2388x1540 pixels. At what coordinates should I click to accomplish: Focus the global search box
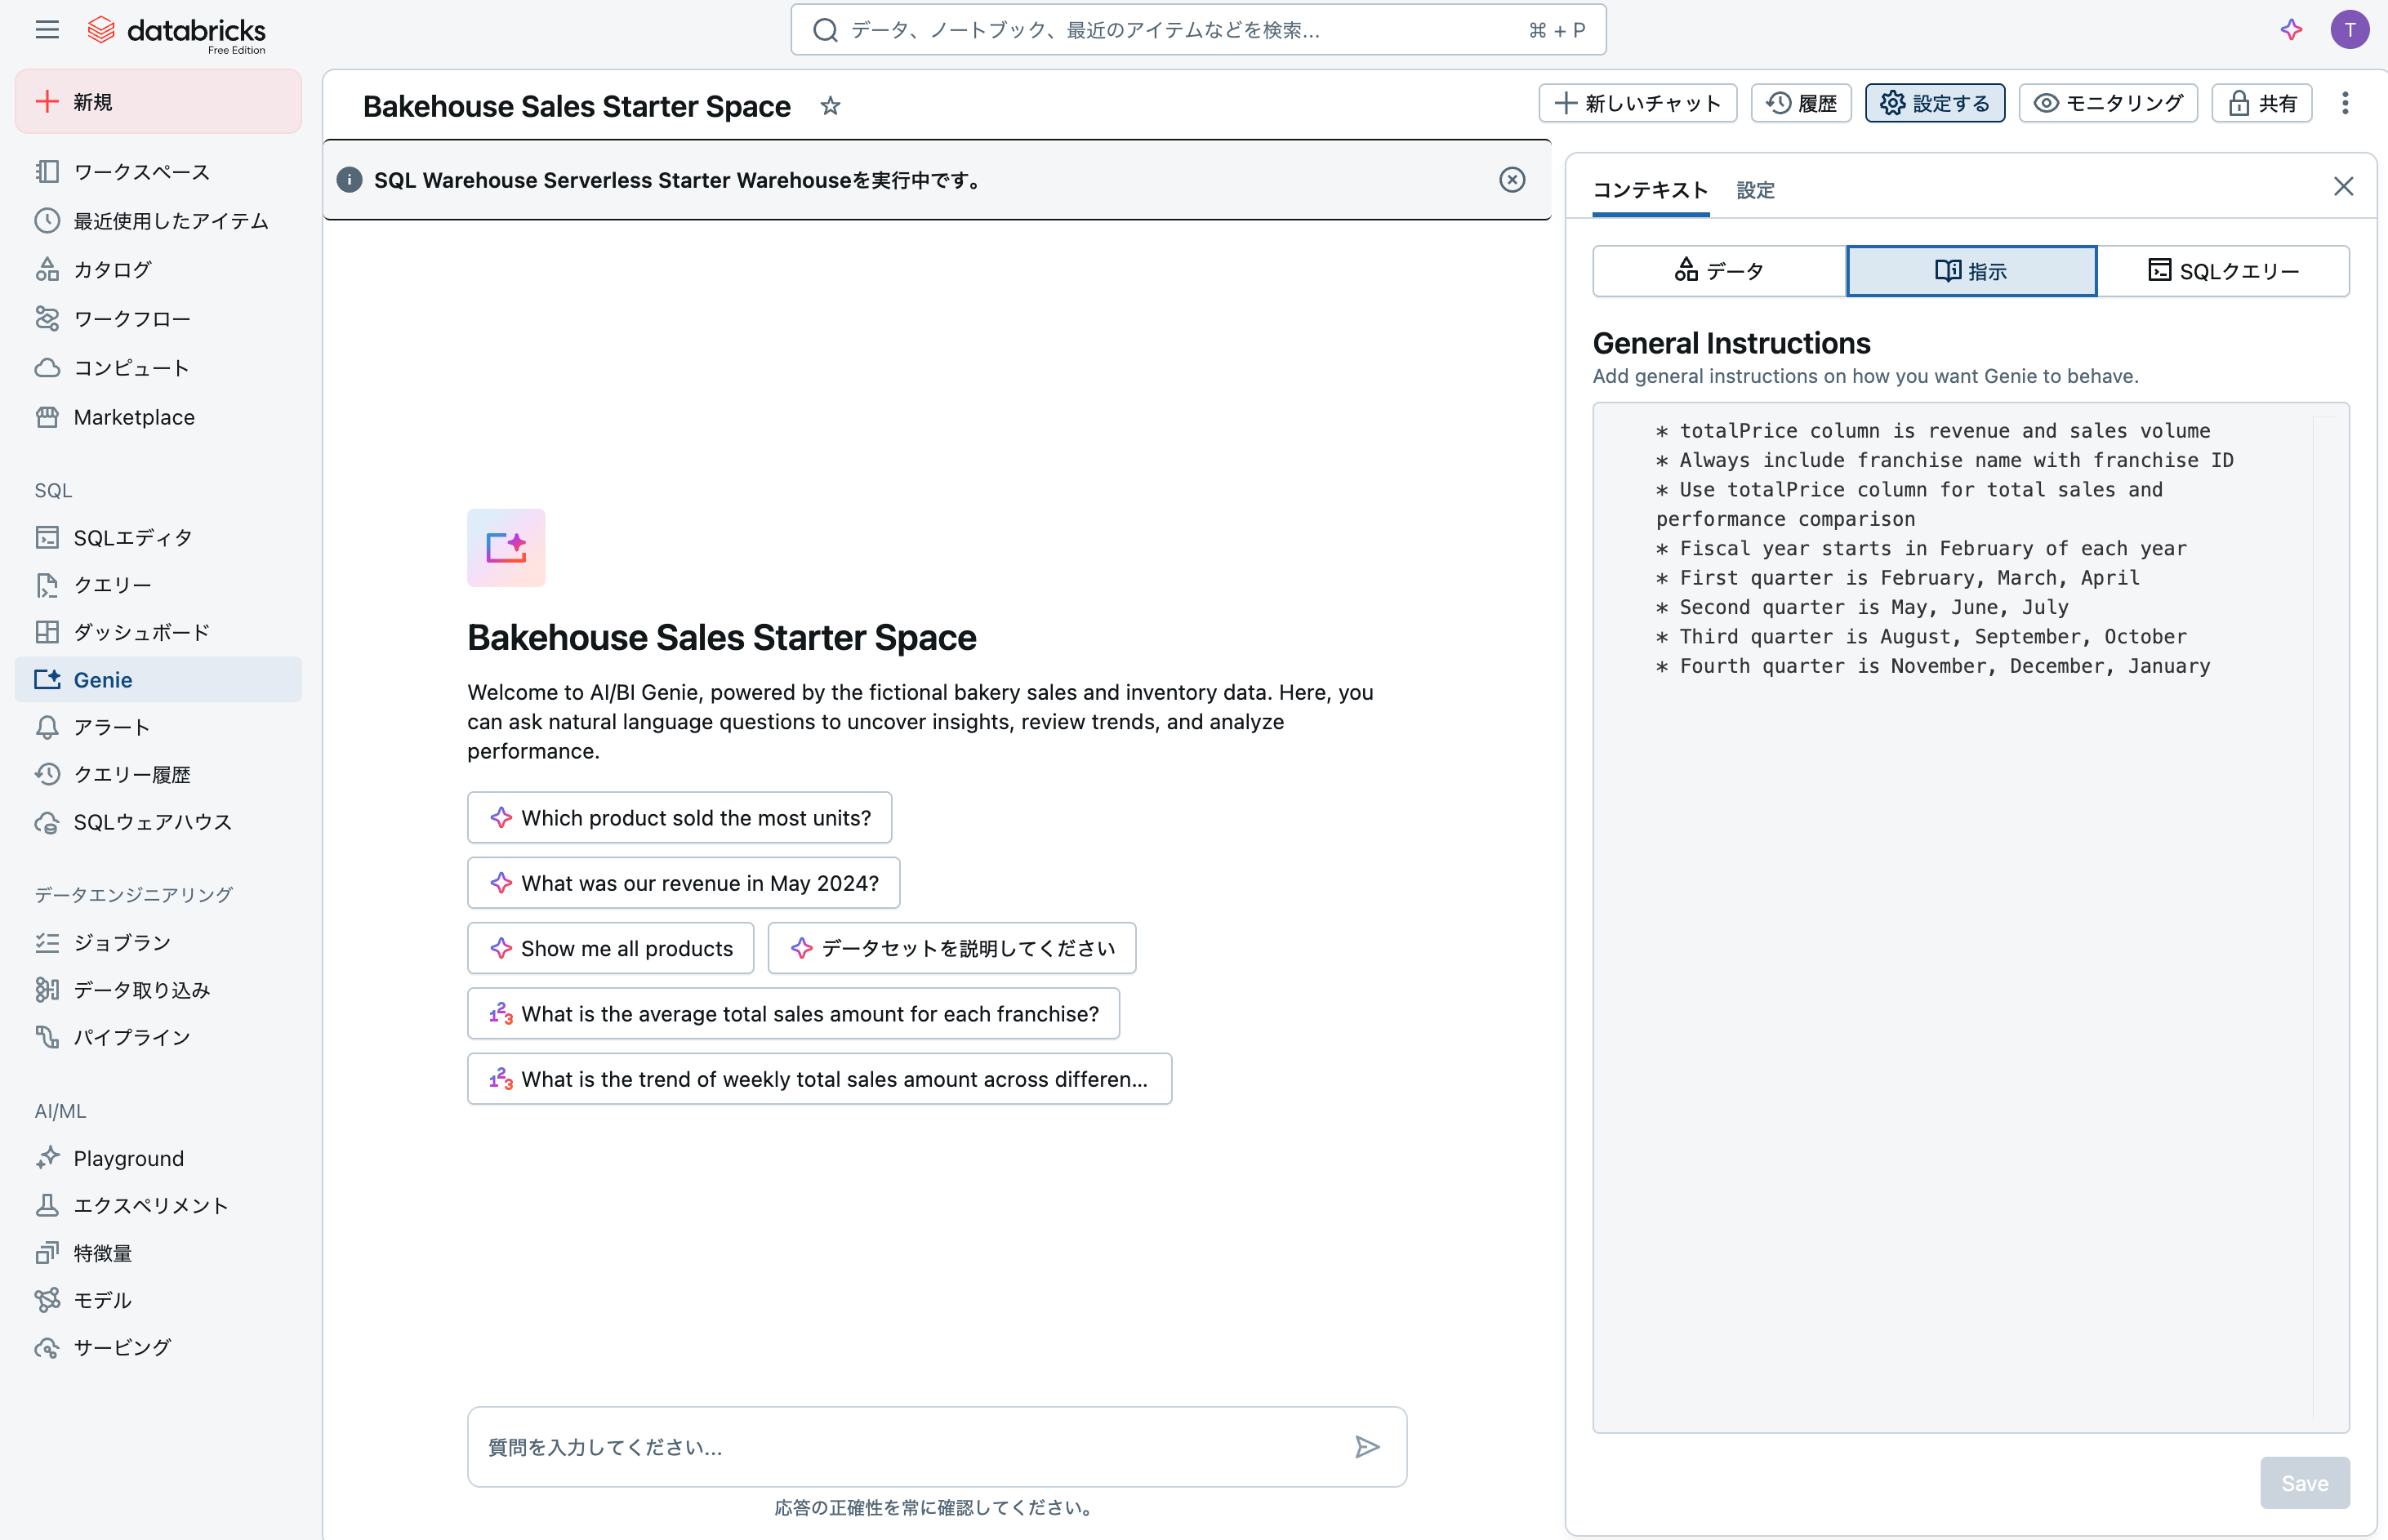pyautogui.click(x=1198, y=30)
